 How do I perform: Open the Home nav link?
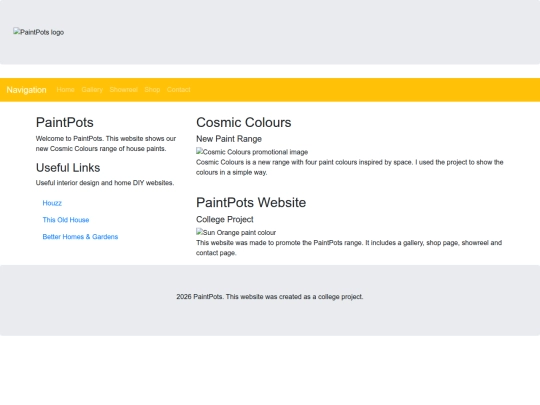[x=65, y=90]
